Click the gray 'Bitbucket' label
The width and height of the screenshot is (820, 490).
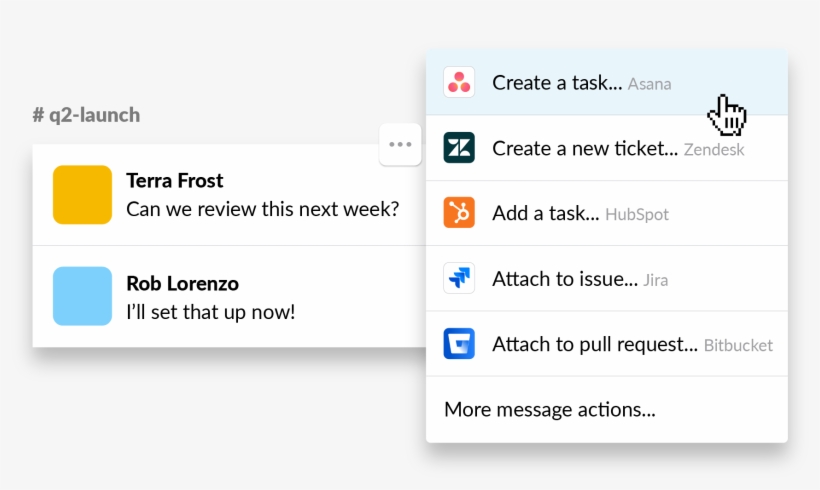(x=738, y=345)
